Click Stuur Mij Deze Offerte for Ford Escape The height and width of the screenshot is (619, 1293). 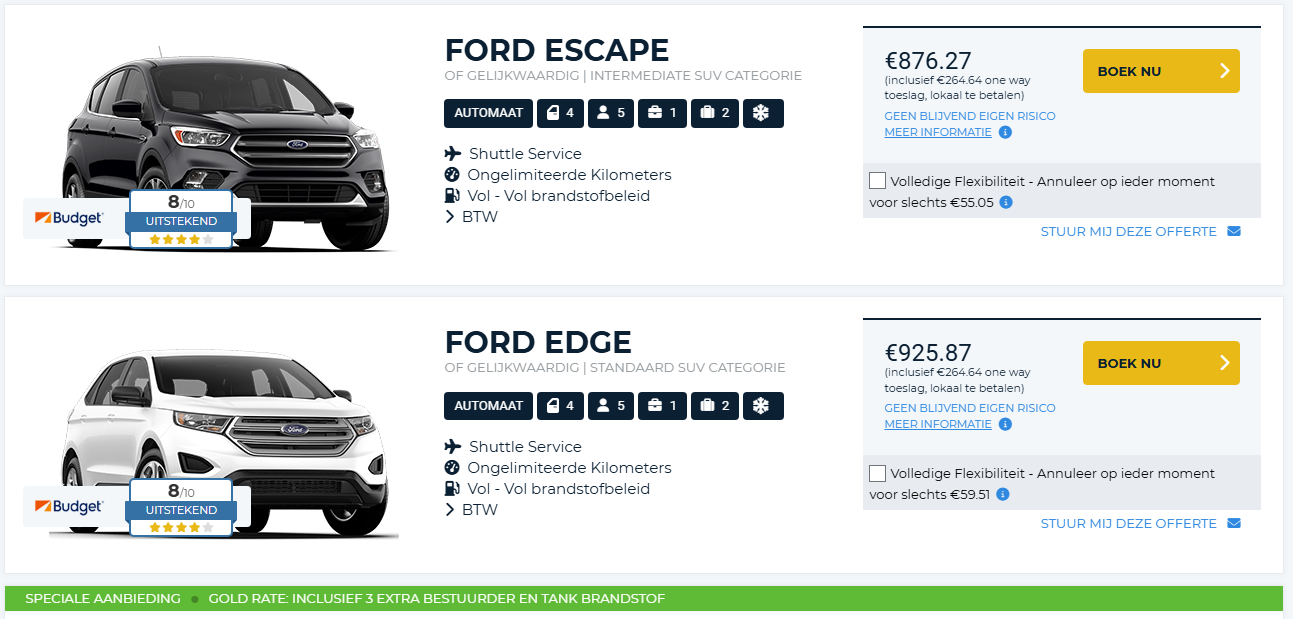pyautogui.click(x=1128, y=232)
